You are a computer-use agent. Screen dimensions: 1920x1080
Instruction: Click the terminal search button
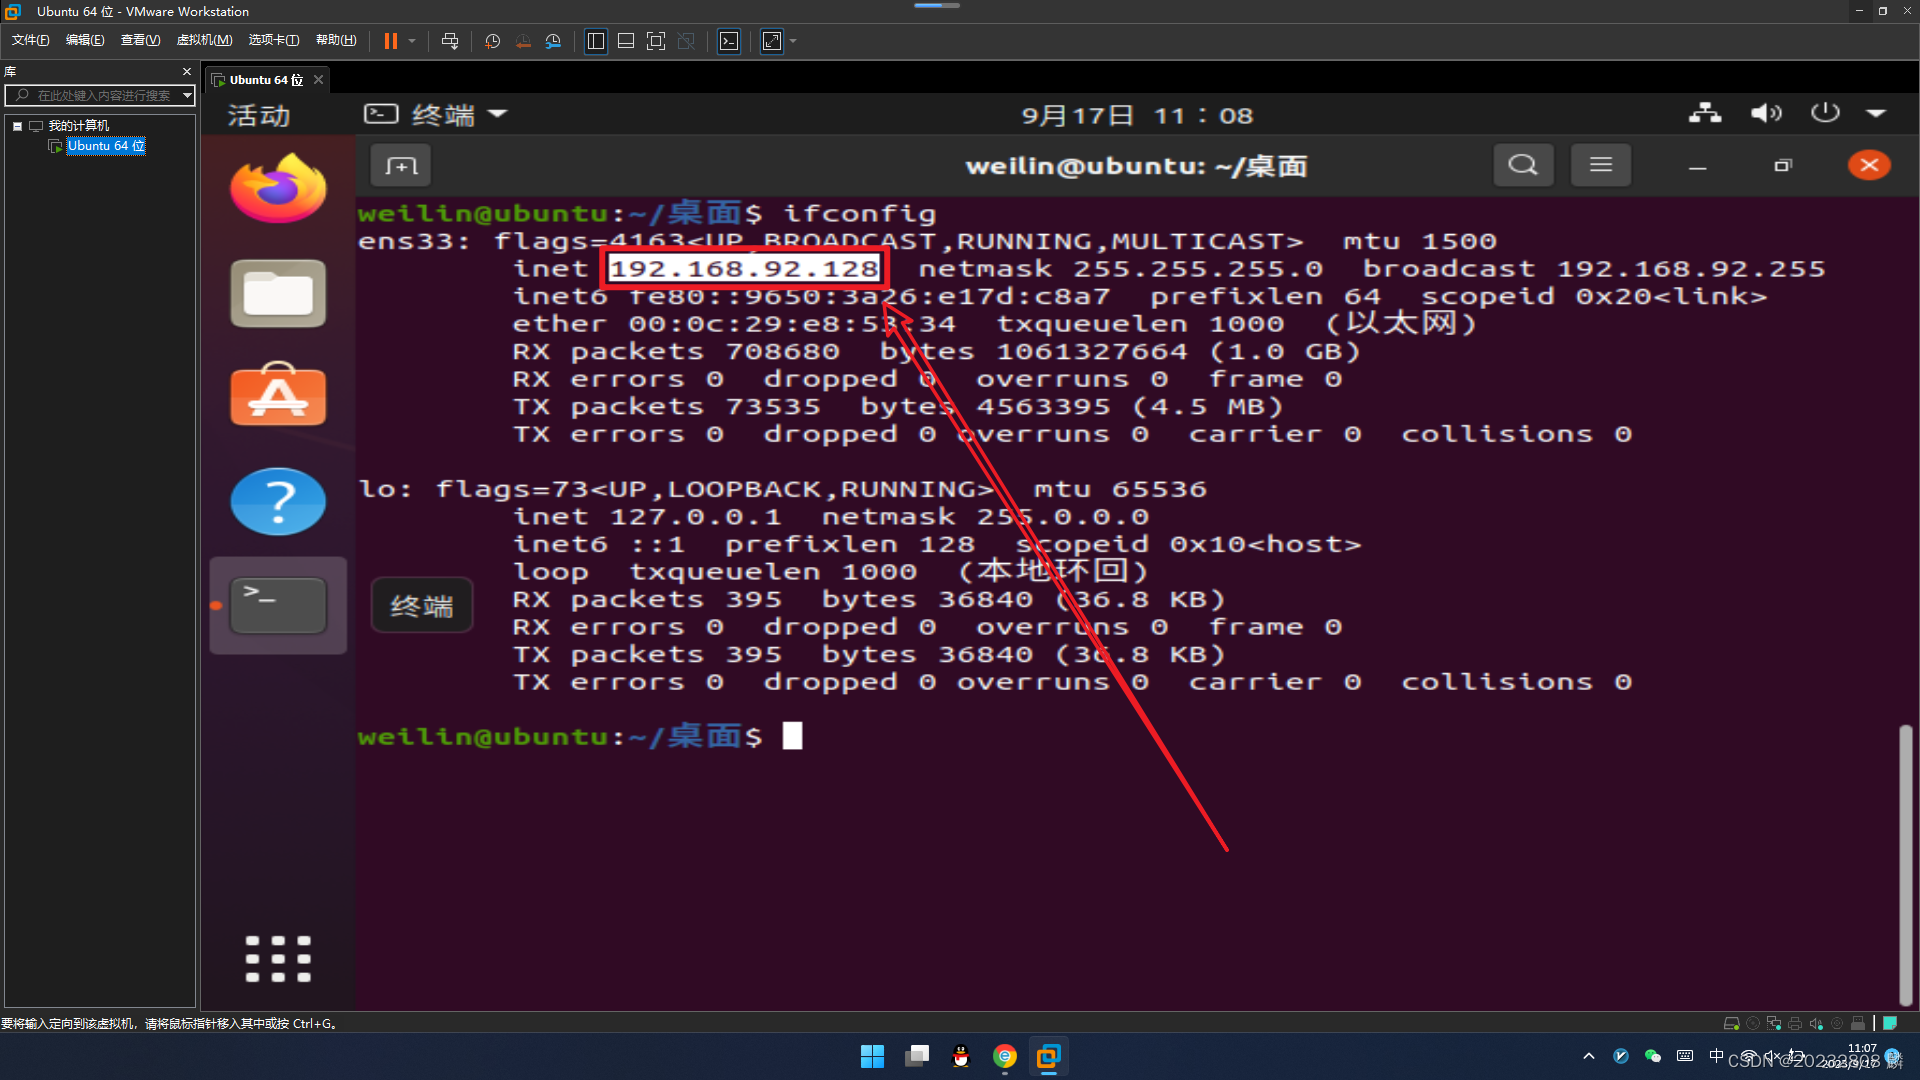coord(1523,165)
